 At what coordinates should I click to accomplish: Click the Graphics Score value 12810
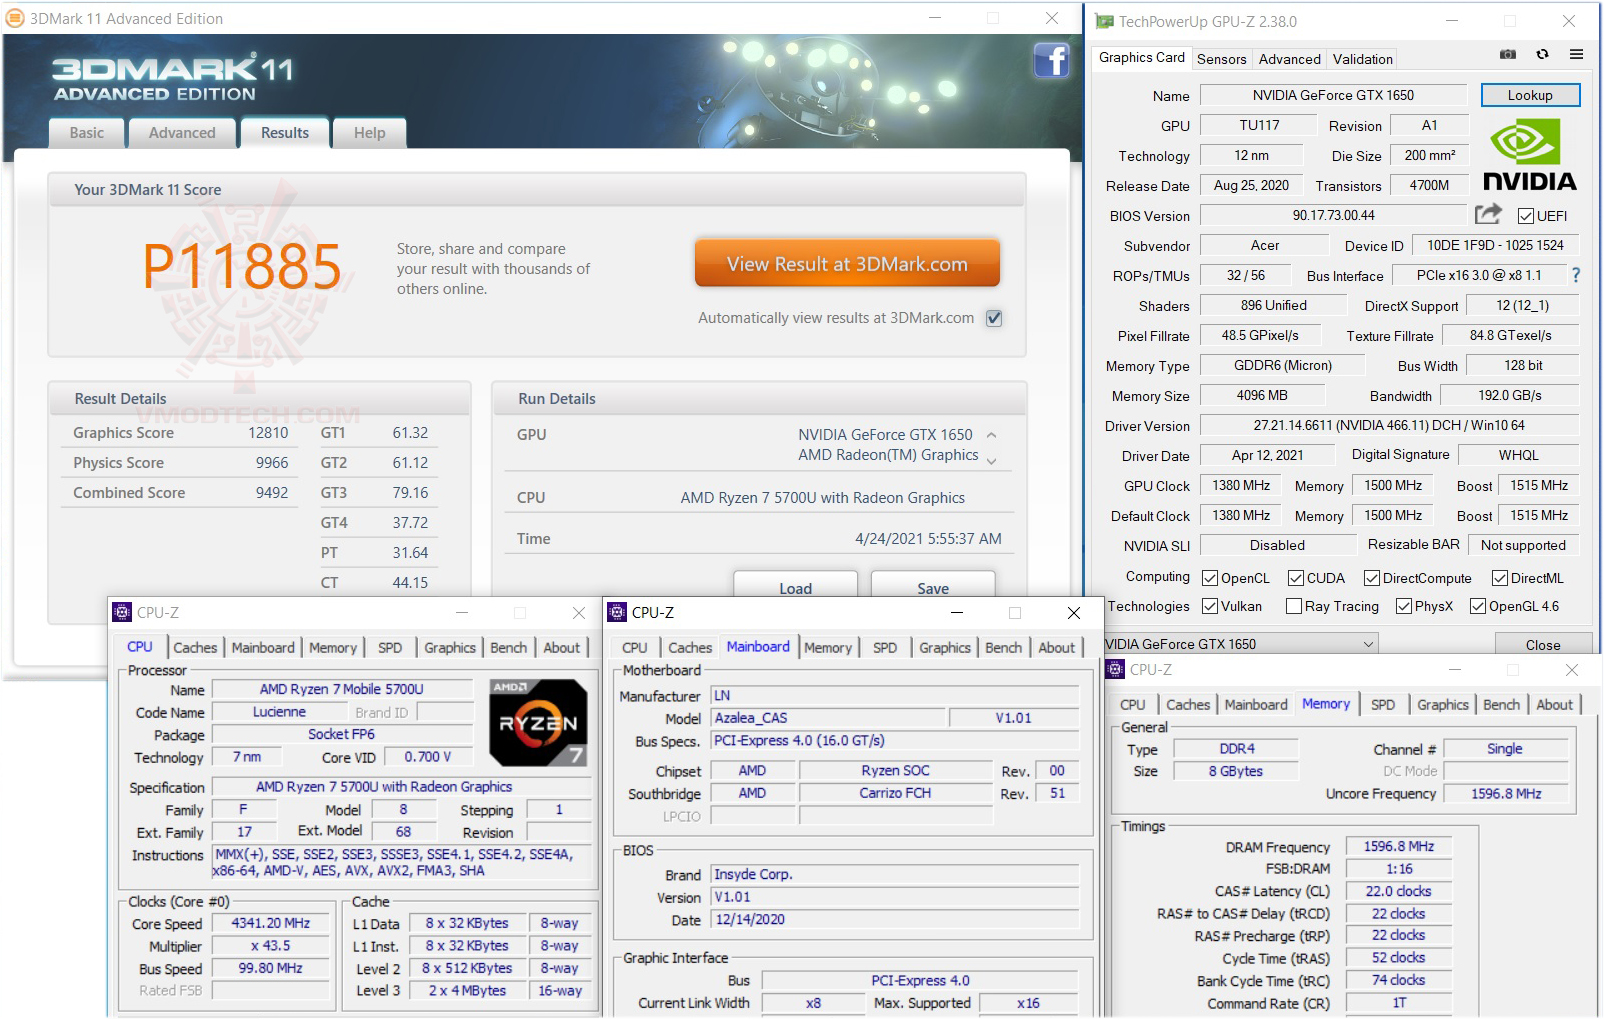(x=268, y=433)
